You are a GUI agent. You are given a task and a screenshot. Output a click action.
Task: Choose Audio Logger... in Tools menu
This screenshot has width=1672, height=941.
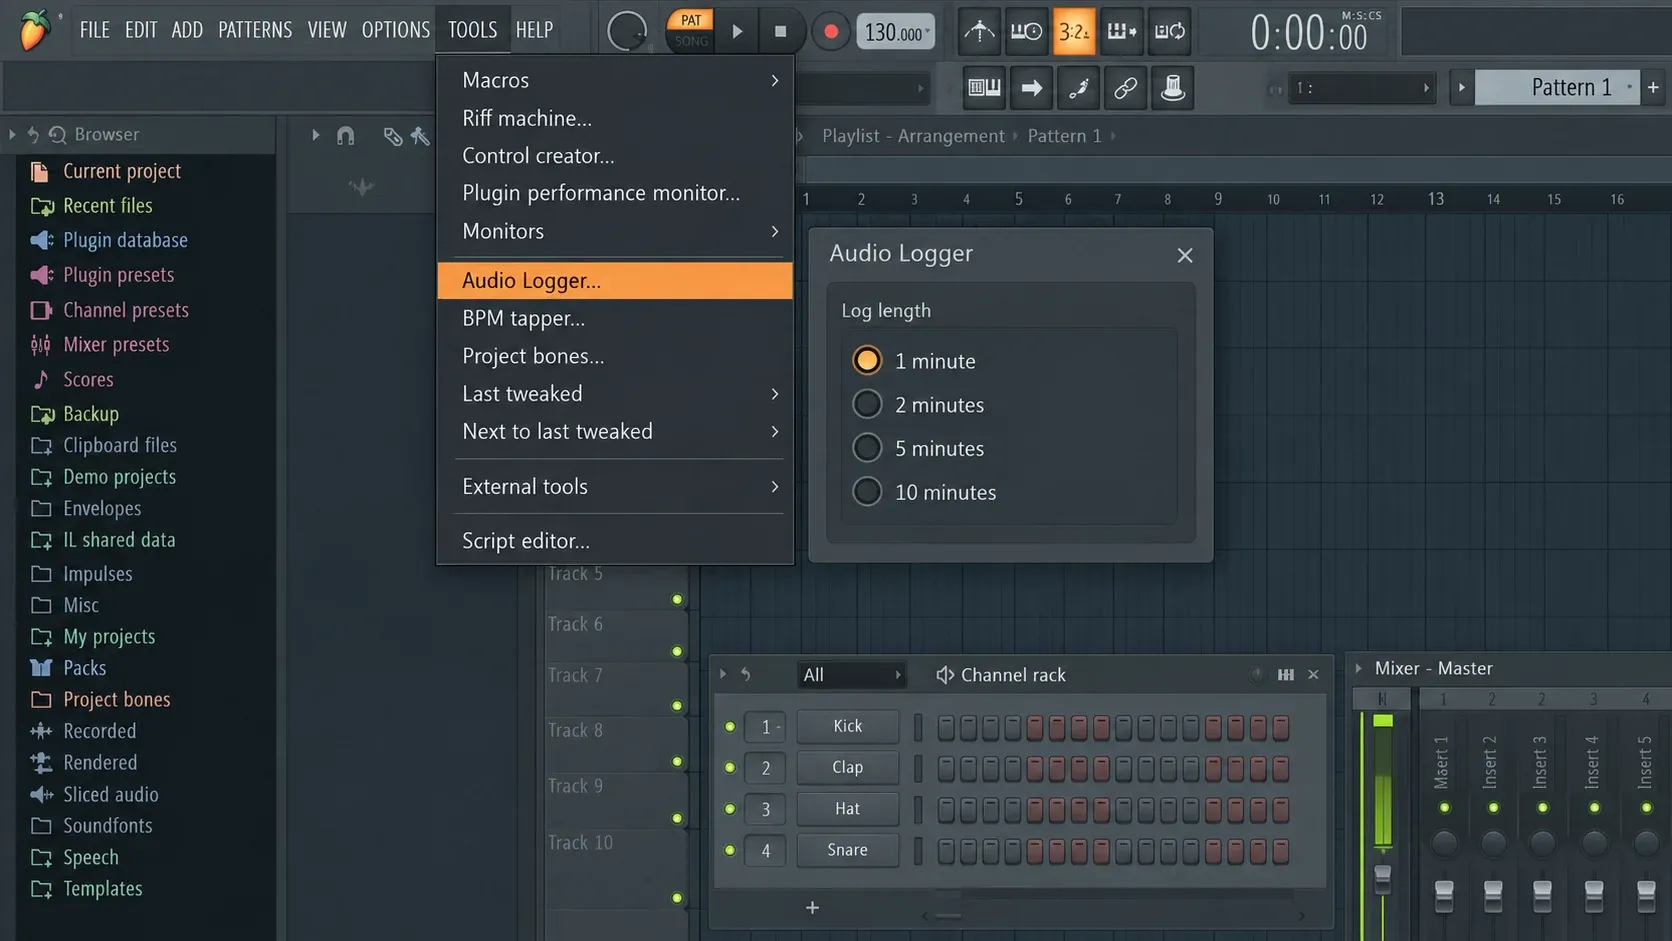click(615, 281)
